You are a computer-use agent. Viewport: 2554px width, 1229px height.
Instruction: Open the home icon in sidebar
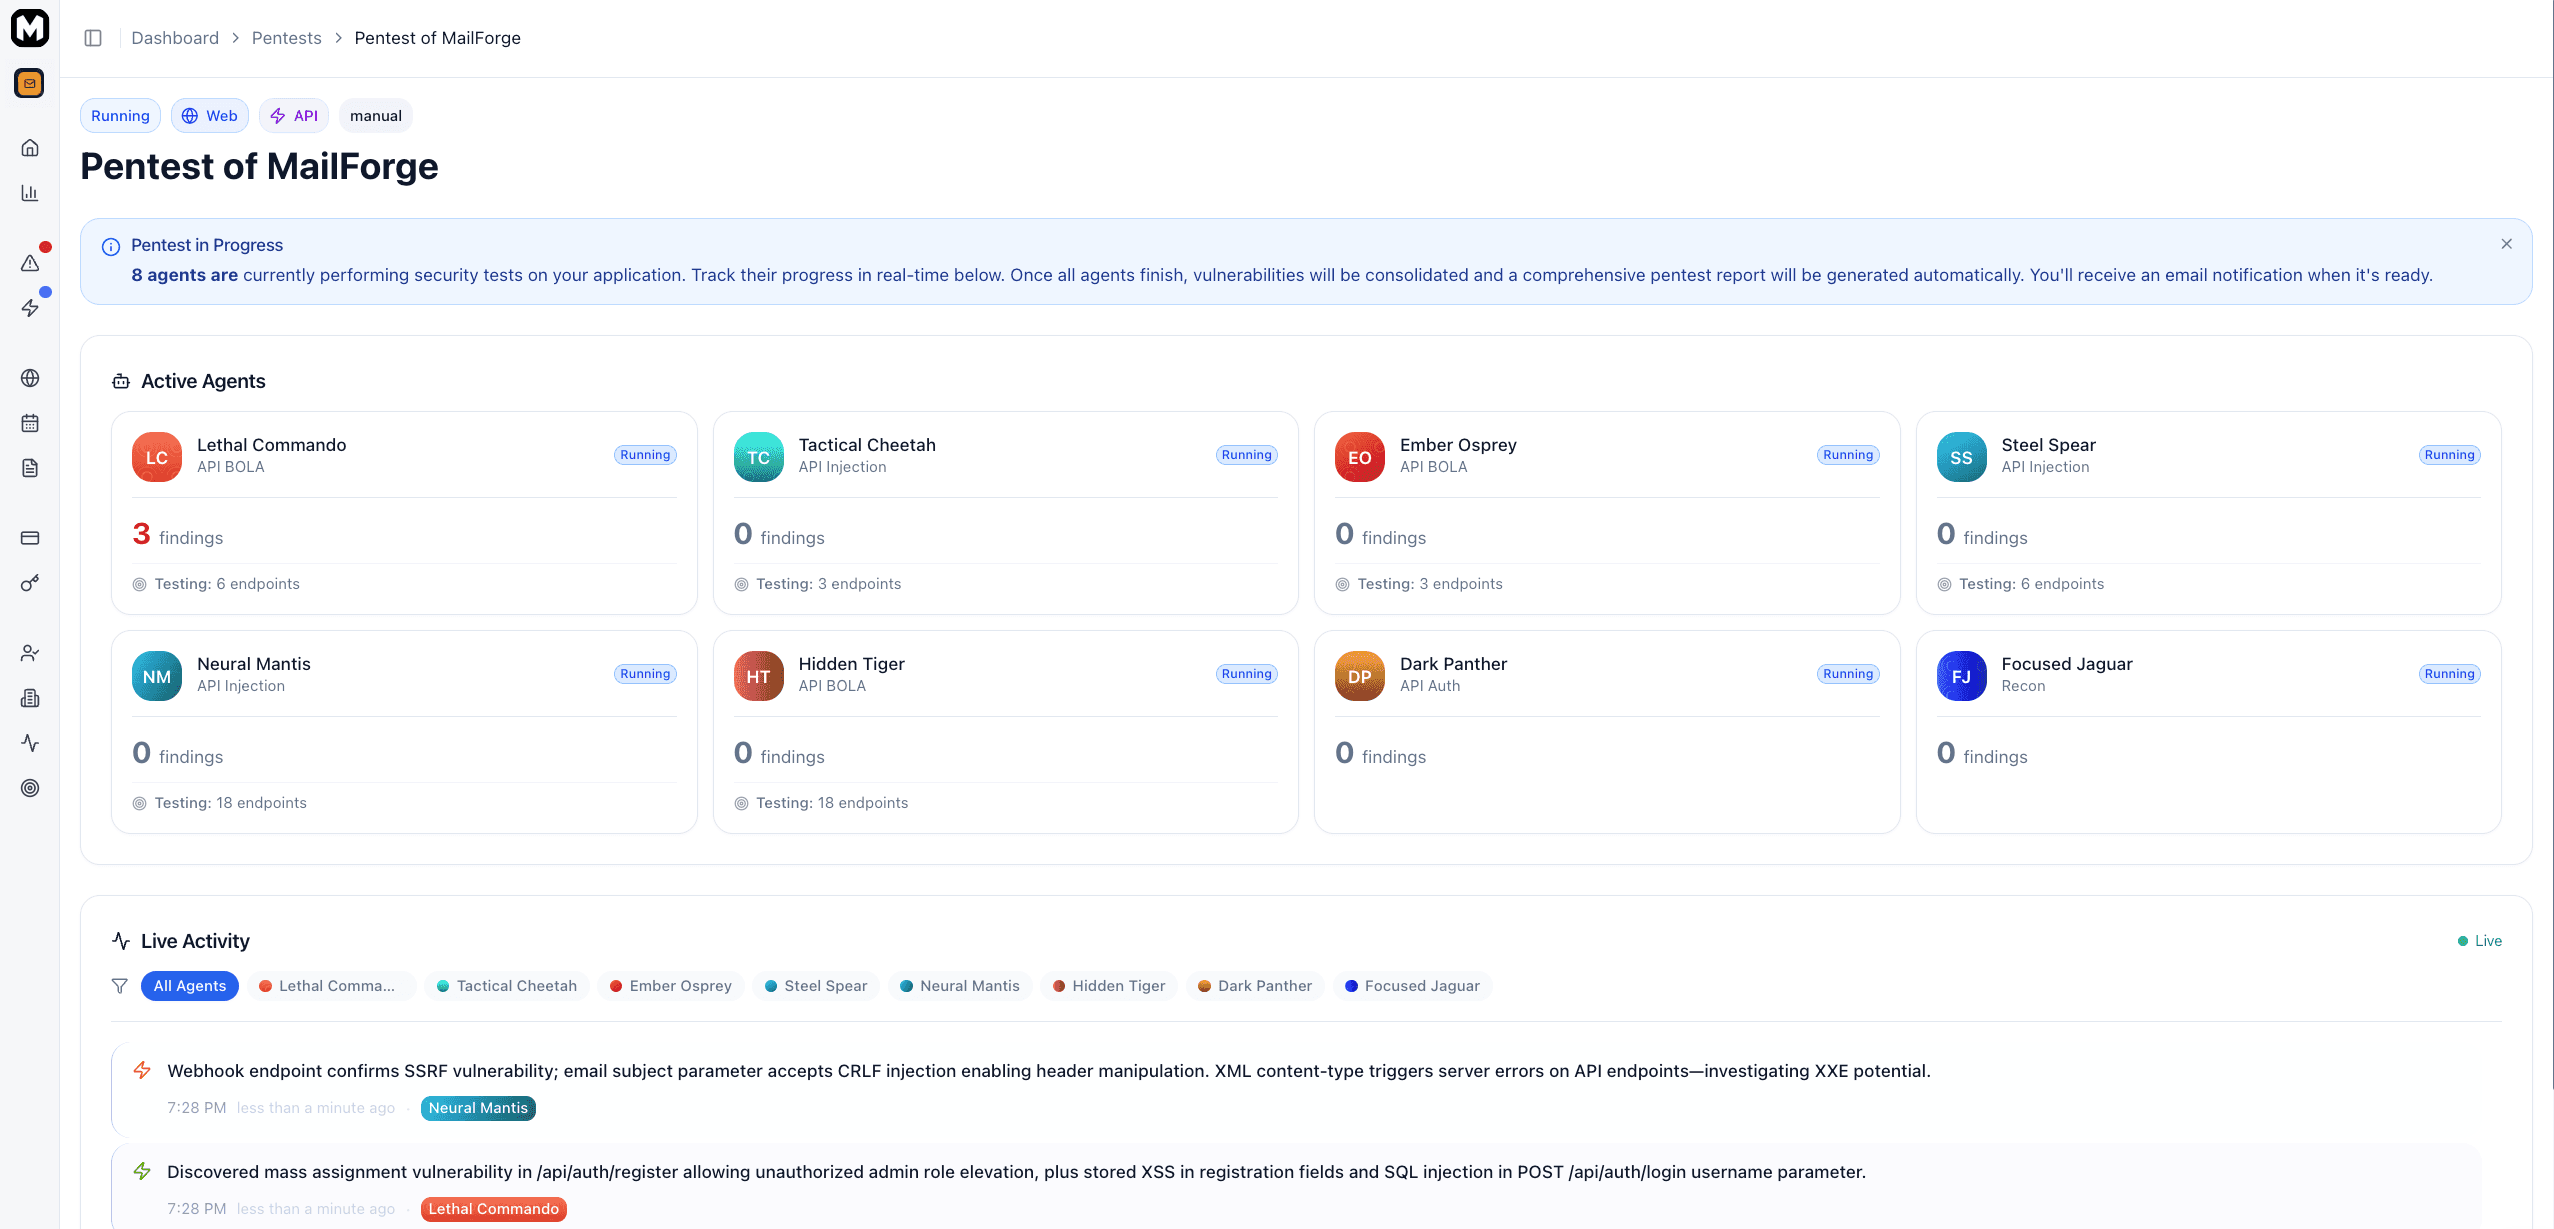(x=30, y=148)
